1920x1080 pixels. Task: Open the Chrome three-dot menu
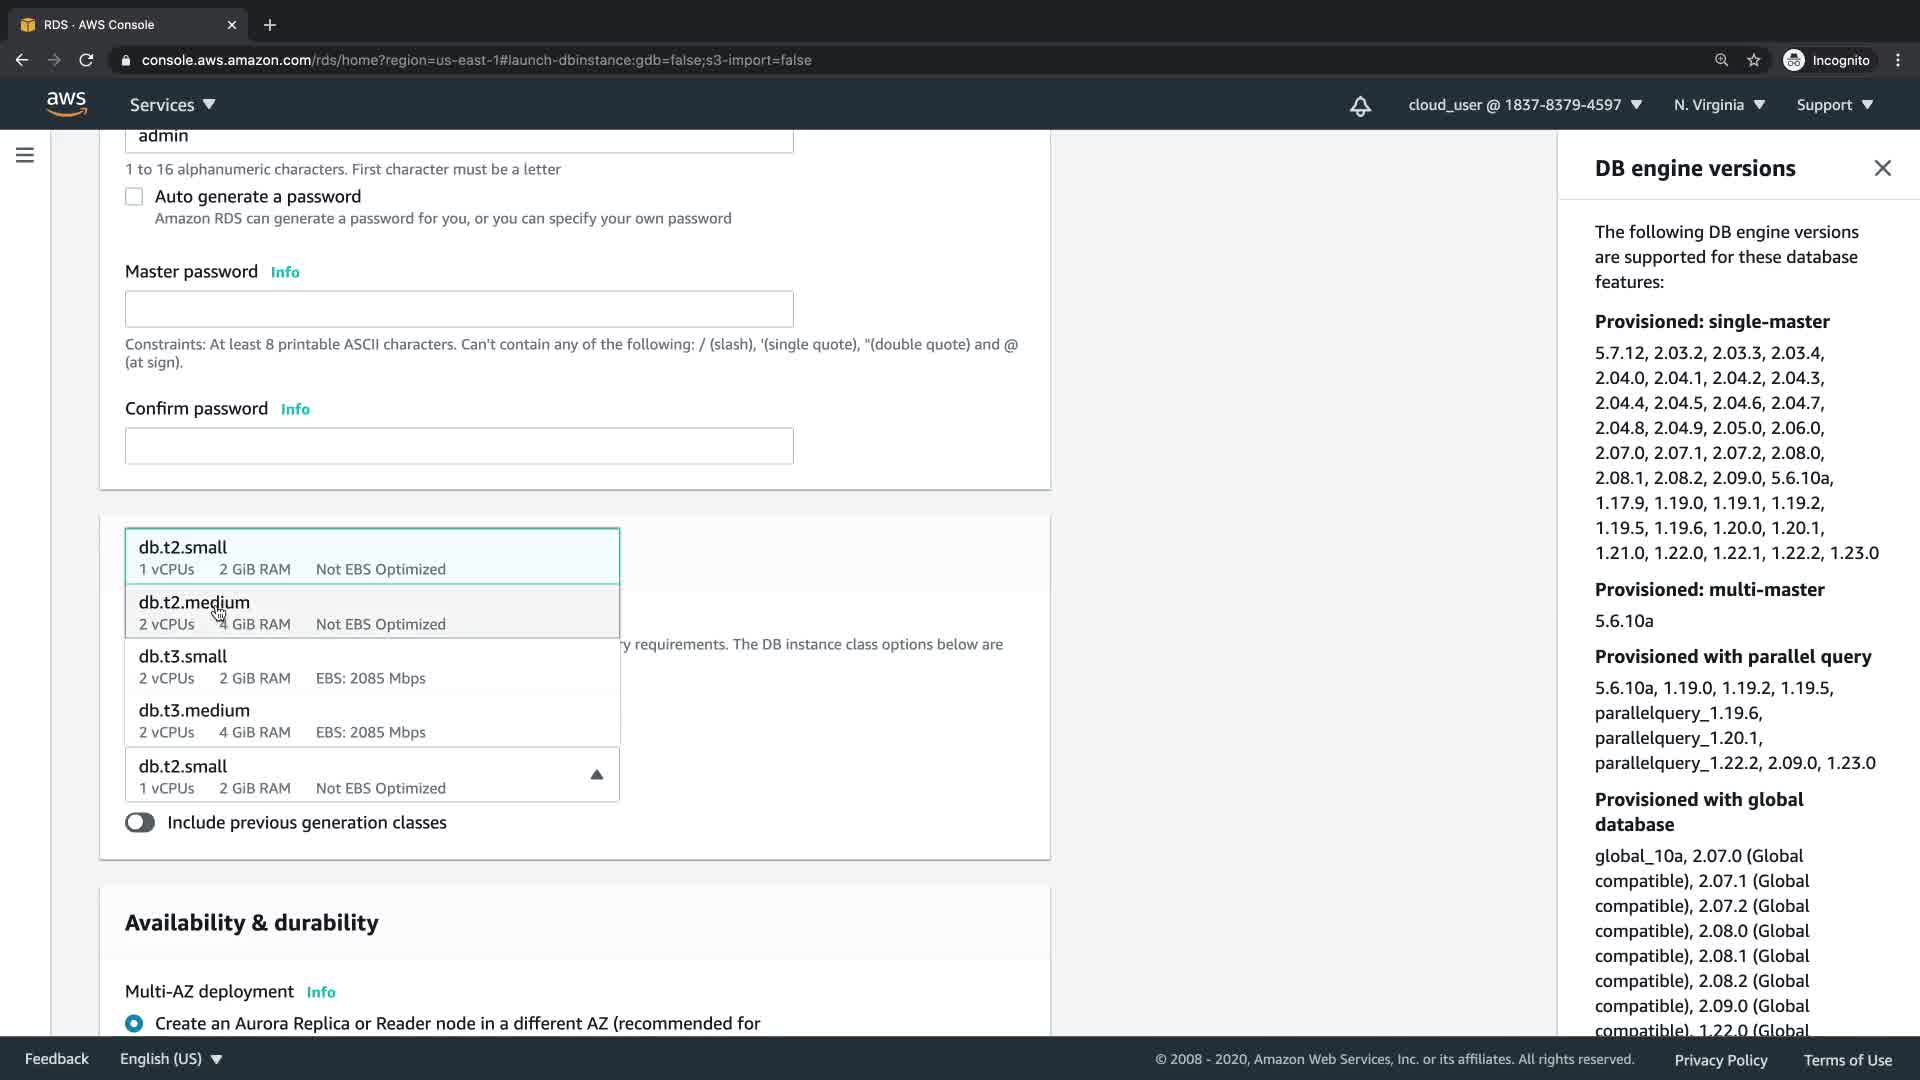click(x=1897, y=60)
